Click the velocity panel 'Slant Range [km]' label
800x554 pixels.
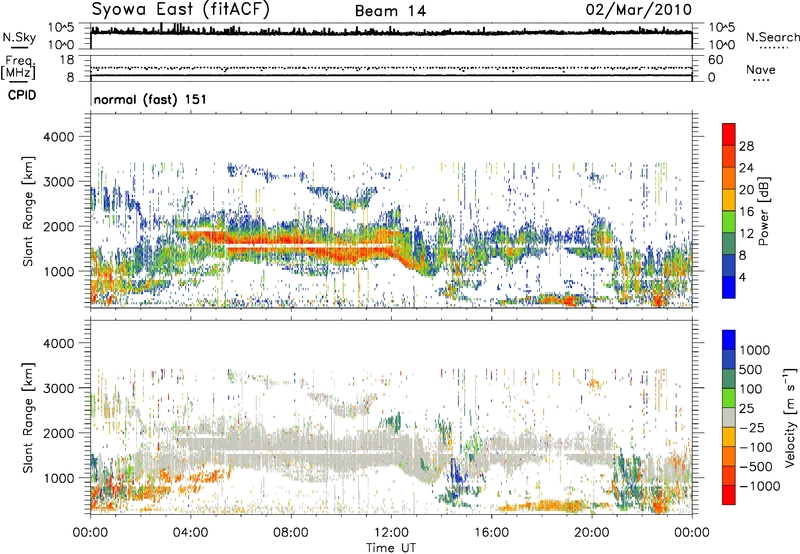click(x=28, y=417)
